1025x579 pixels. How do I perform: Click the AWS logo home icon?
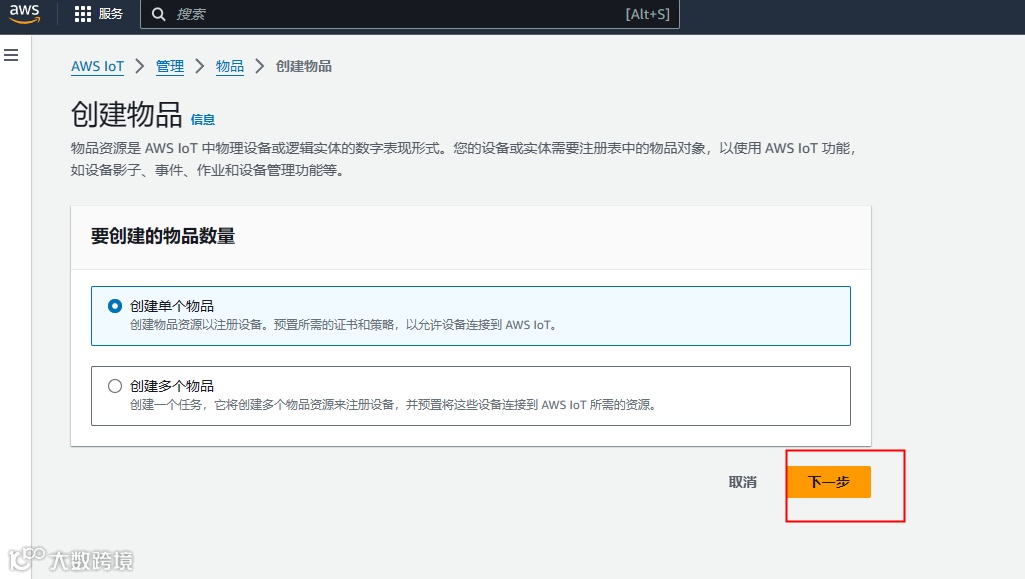24,13
